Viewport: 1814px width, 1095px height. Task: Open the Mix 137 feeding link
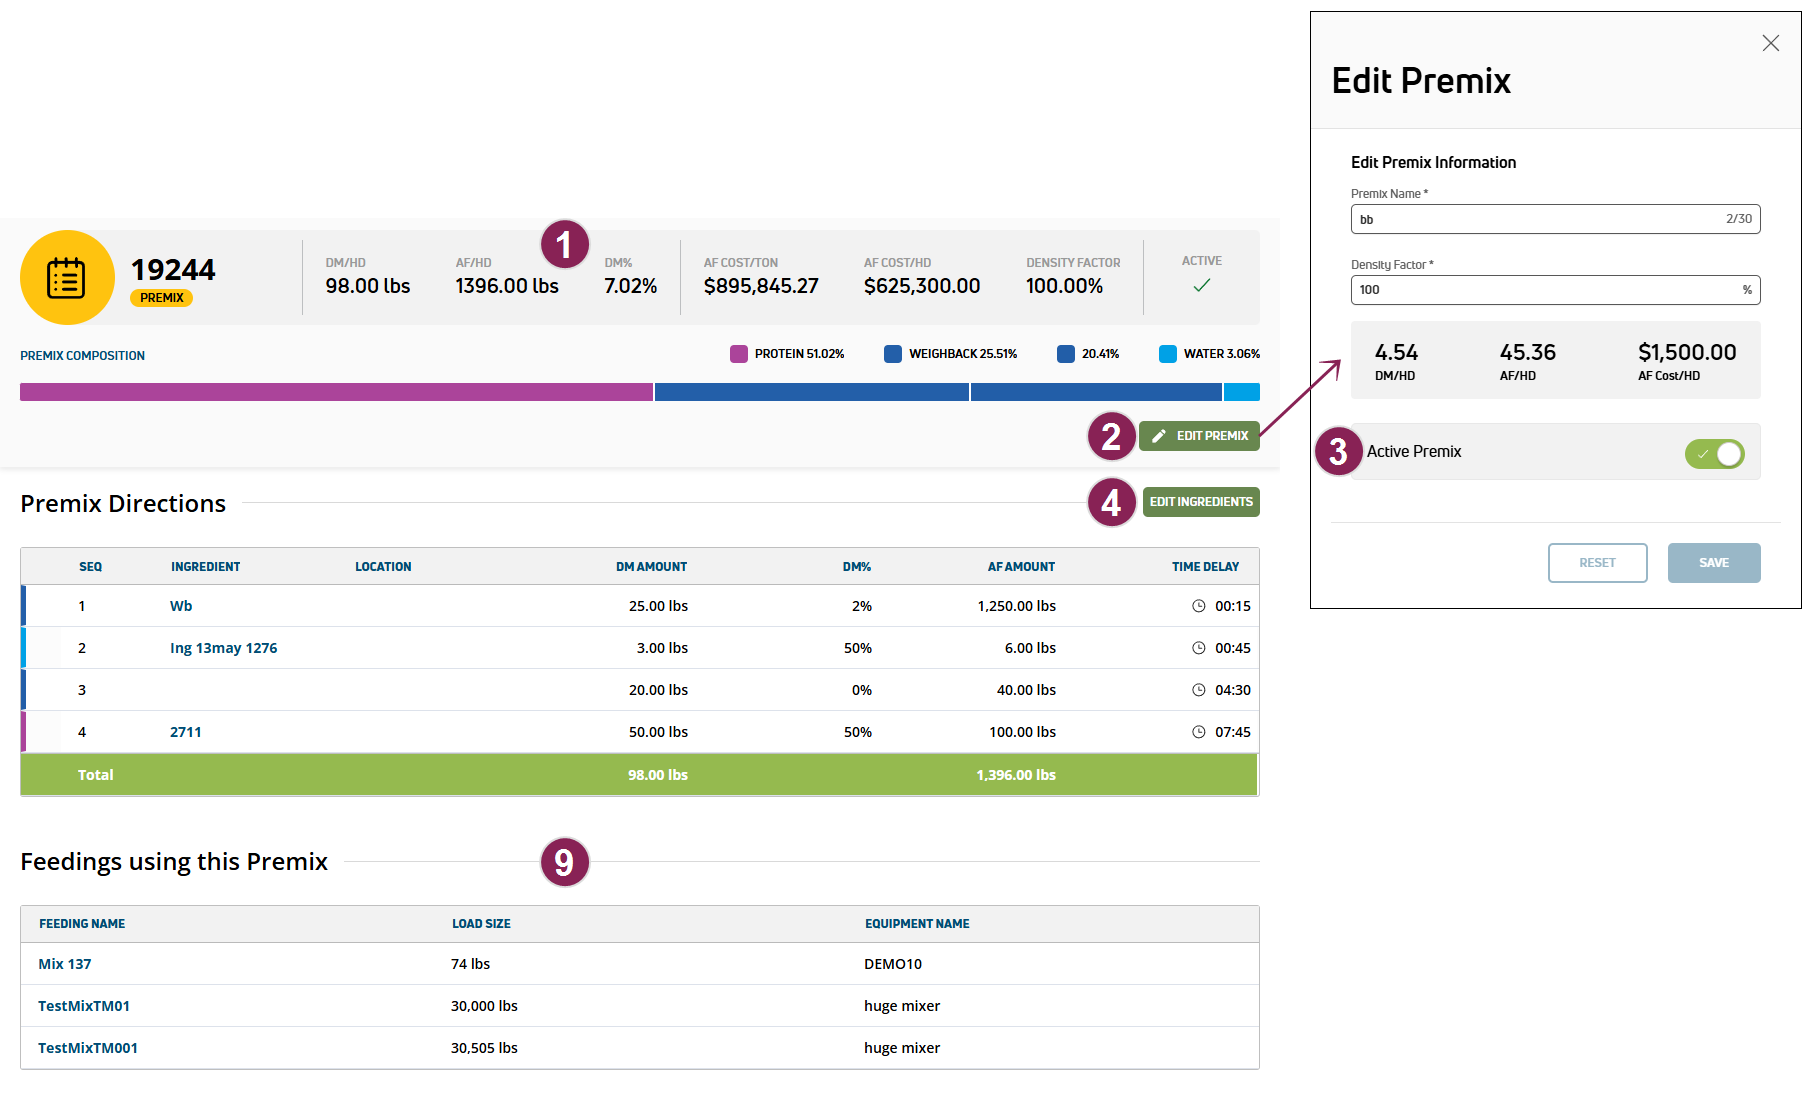point(65,964)
